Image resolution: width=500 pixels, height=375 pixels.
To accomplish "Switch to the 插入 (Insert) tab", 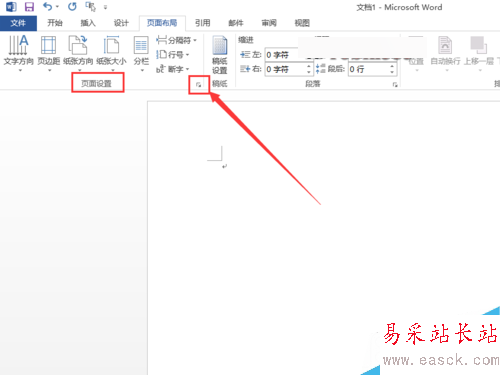I will click(88, 23).
